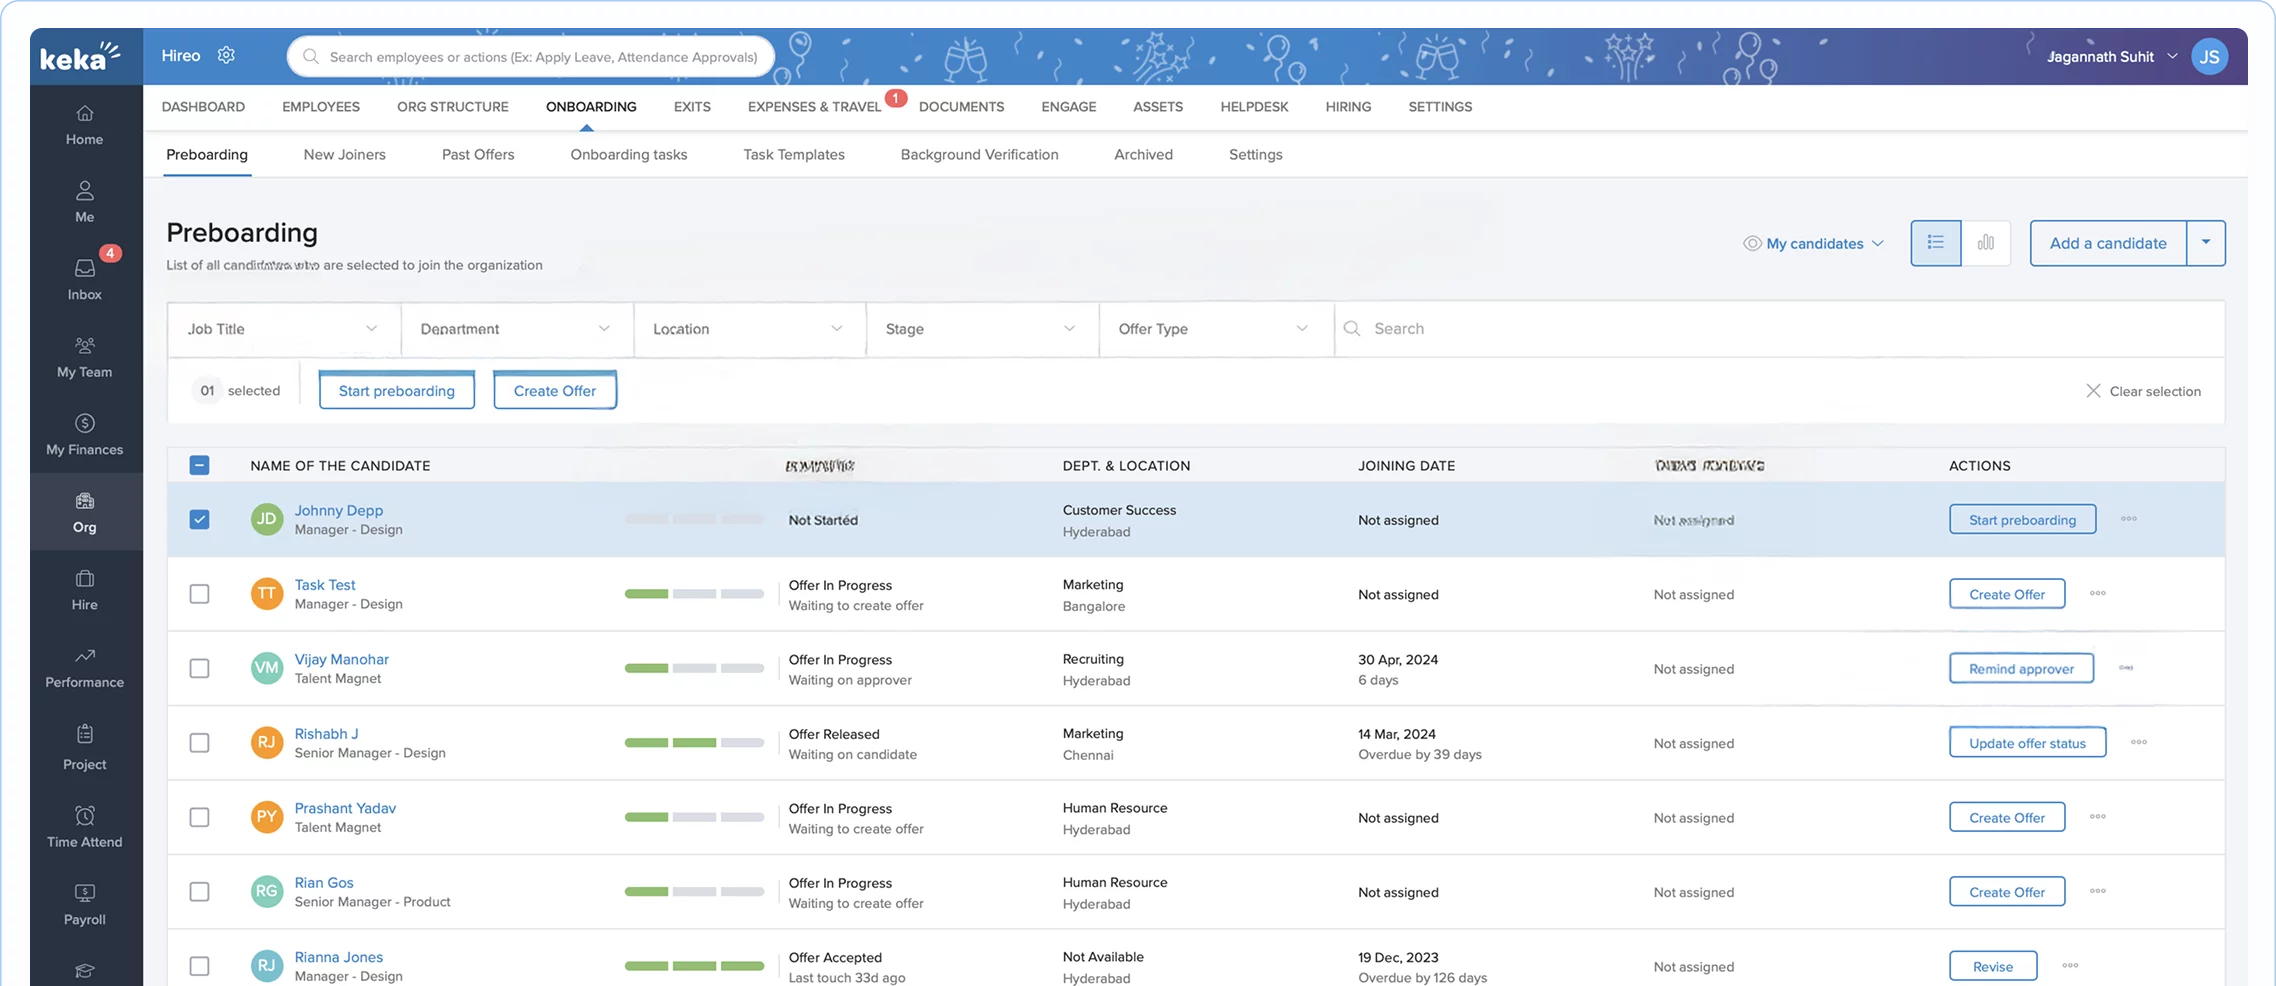The width and height of the screenshot is (2276, 986).
Task: Open the Hire module
Action: (85, 589)
